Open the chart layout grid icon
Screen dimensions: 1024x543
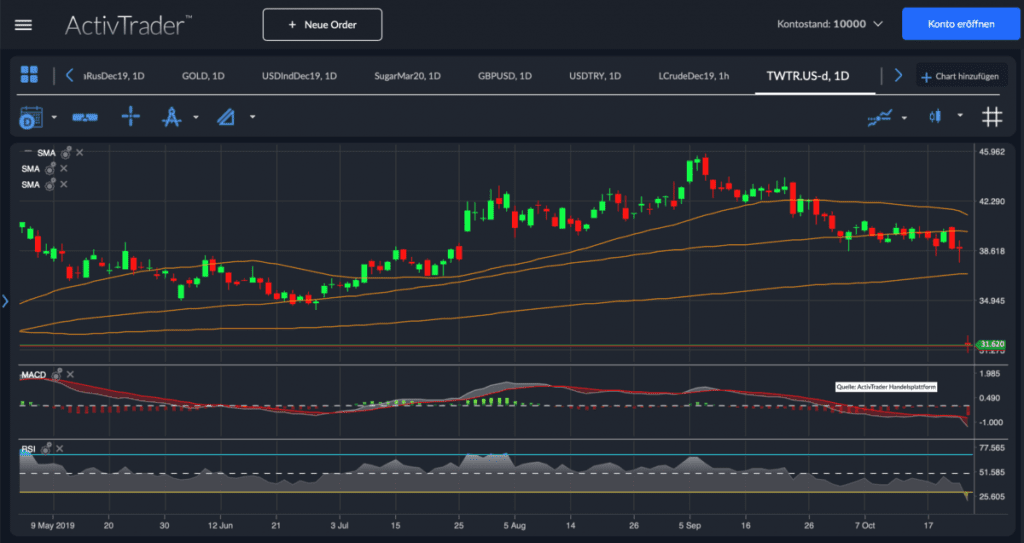(29, 74)
